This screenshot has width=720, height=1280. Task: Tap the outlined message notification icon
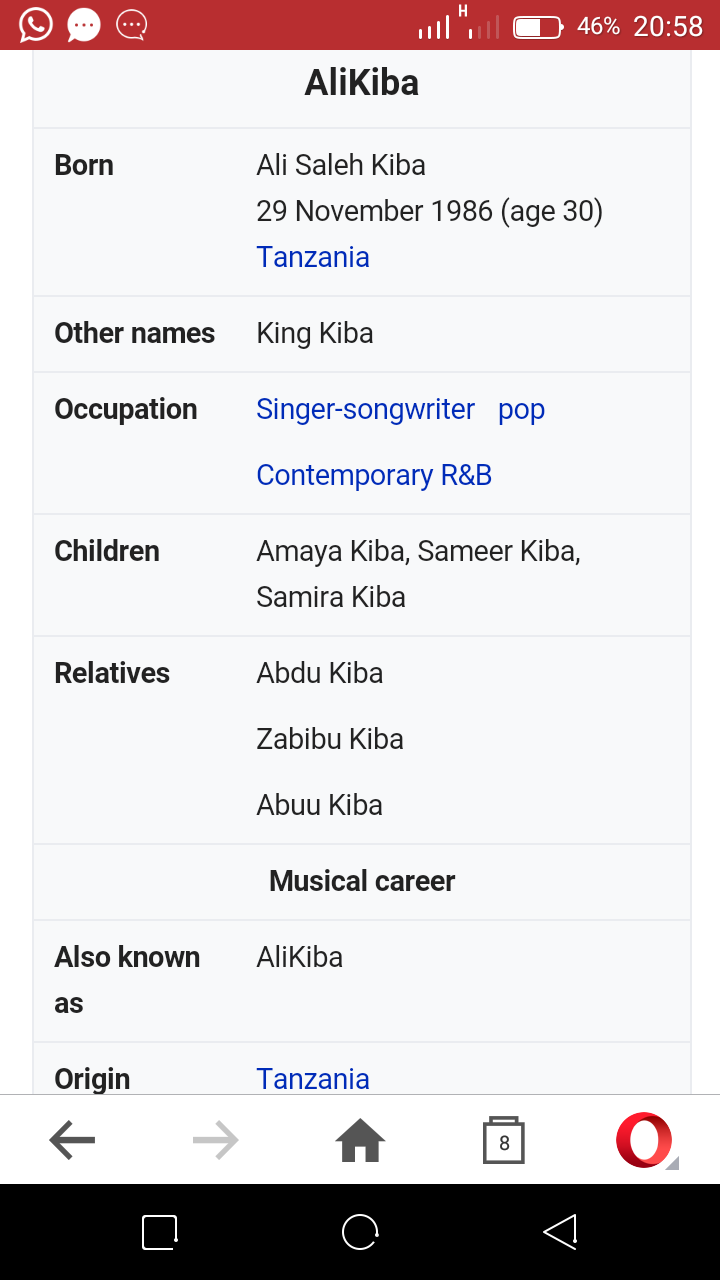(131, 25)
